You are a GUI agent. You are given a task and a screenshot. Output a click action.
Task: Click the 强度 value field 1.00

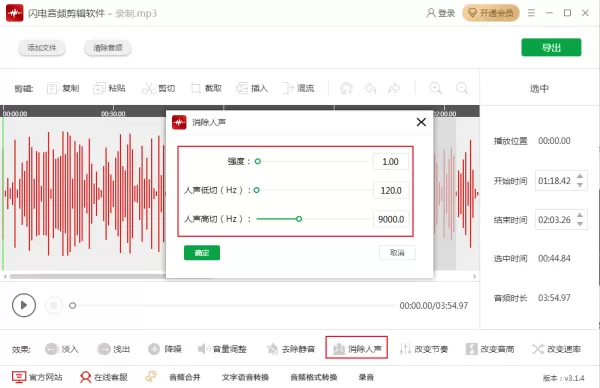pos(390,161)
